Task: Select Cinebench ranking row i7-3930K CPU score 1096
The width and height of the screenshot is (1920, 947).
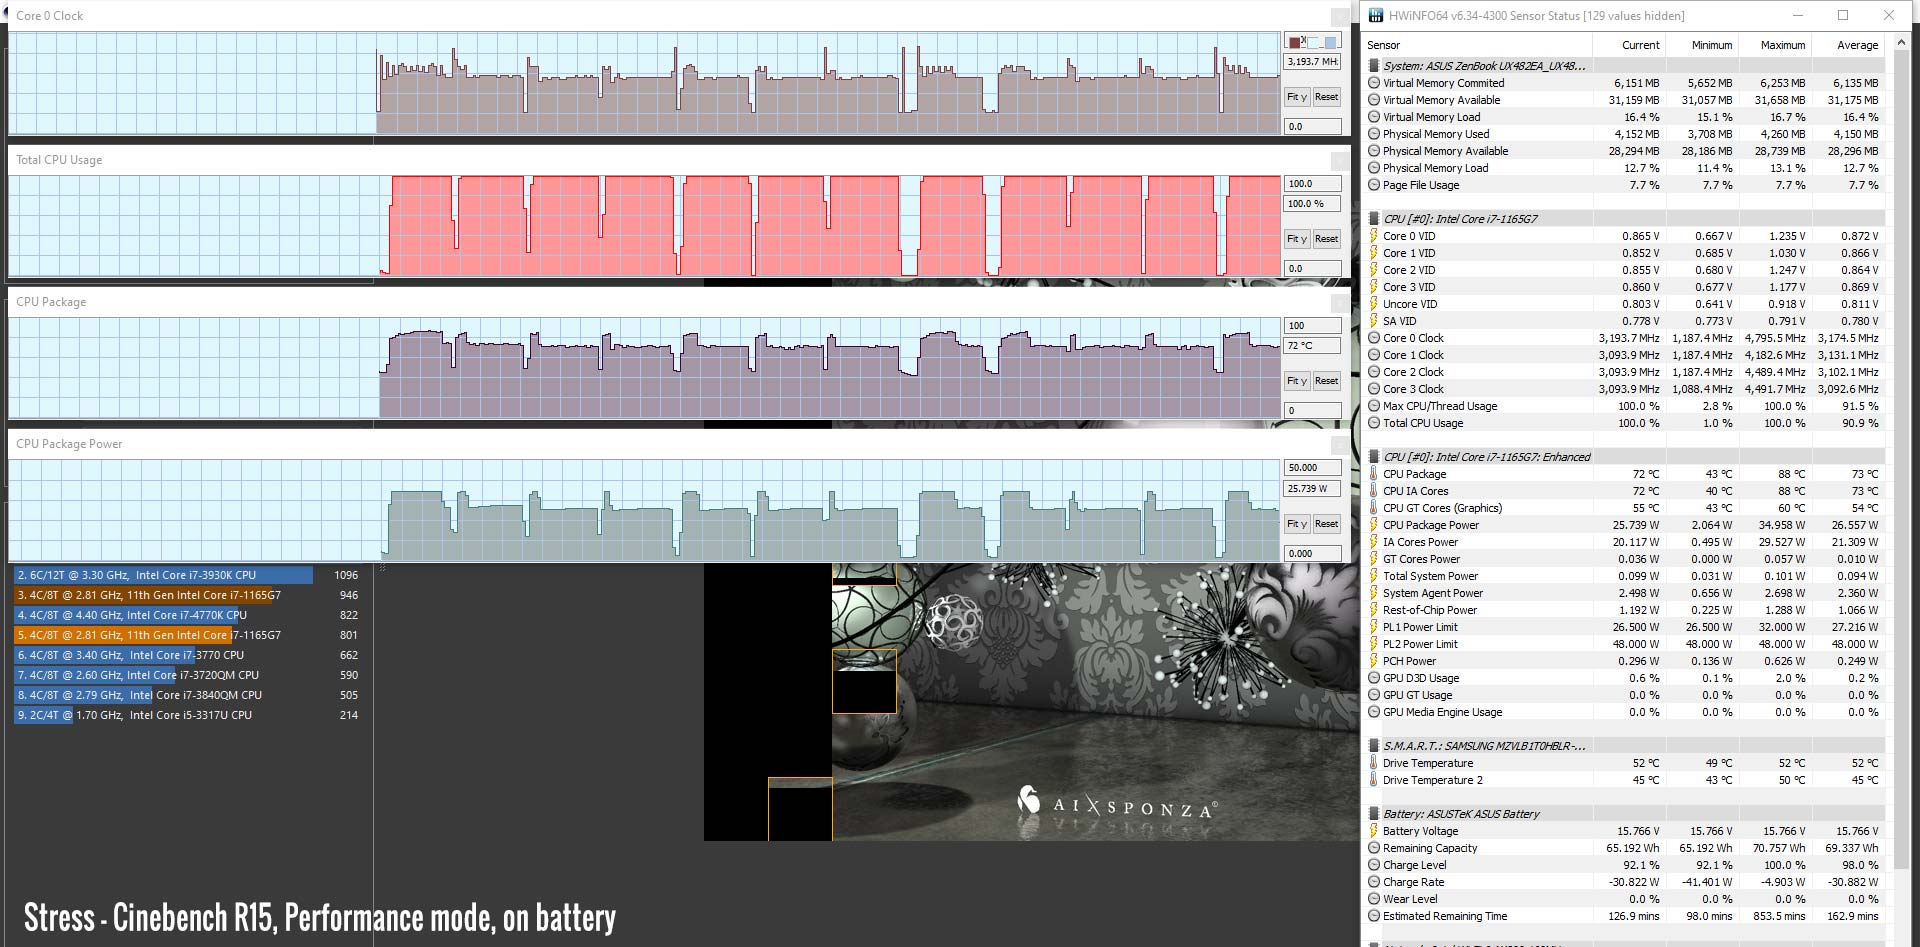Action: point(187,575)
